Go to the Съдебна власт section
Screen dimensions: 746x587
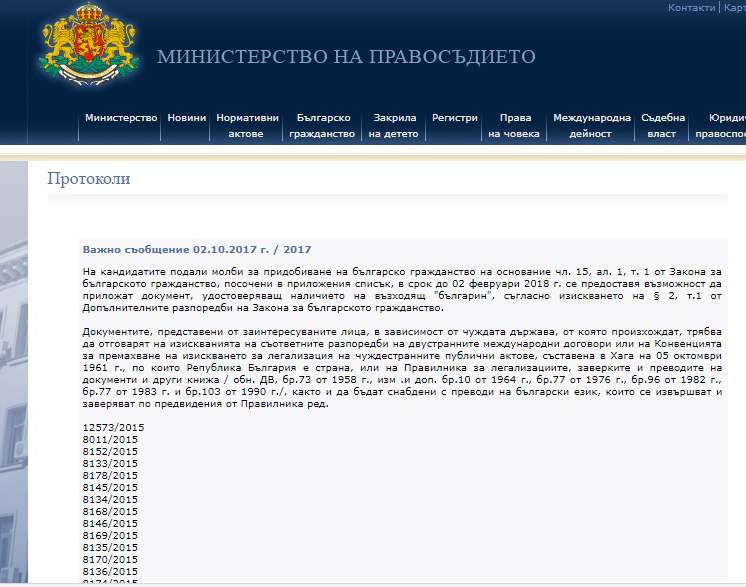coord(664,125)
